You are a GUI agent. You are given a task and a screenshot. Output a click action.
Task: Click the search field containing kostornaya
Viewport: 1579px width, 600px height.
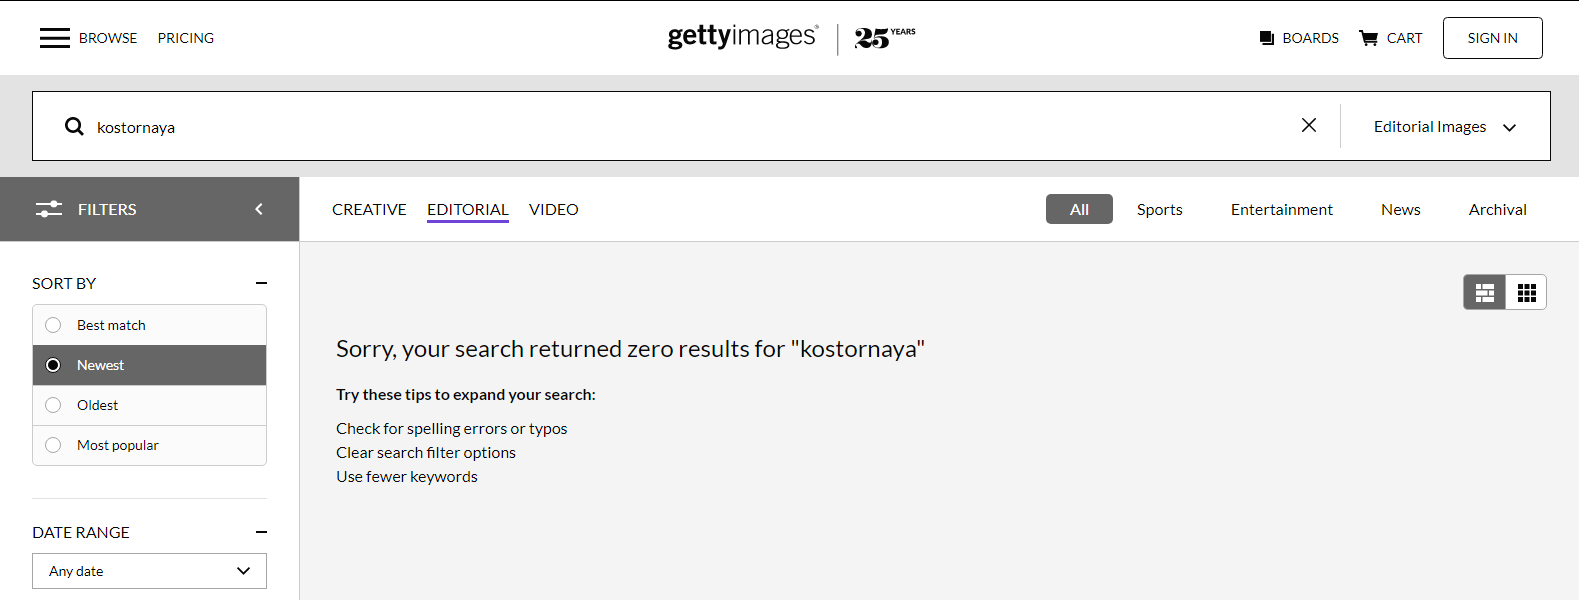(x=680, y=127)
